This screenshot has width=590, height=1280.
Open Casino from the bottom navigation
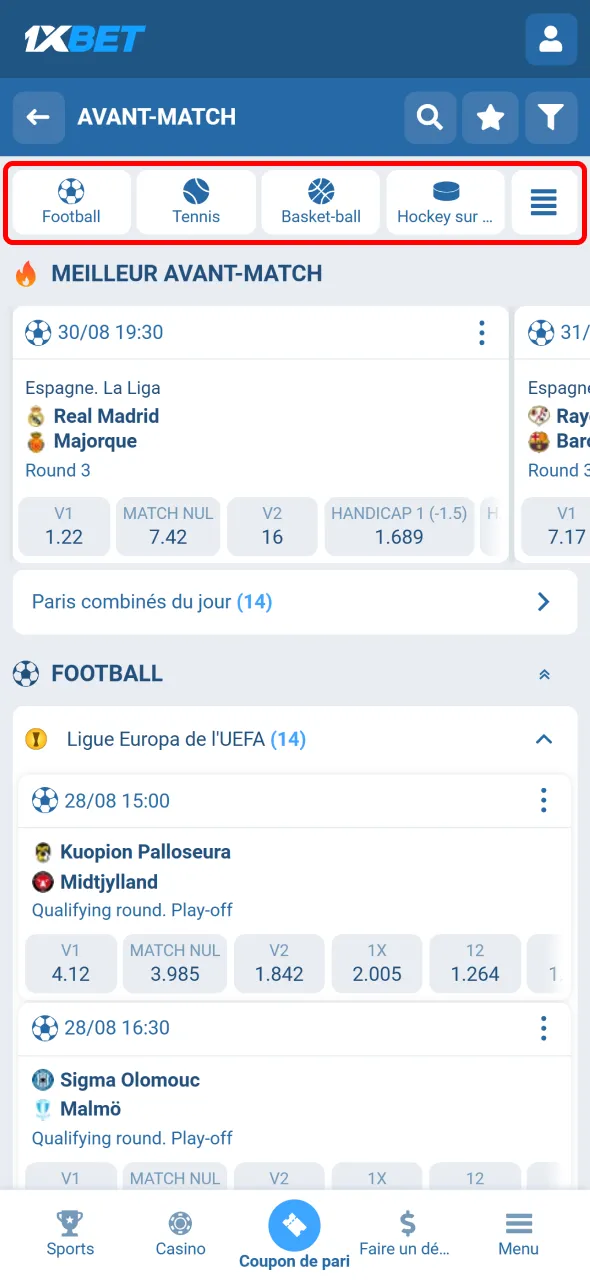[180, 1232]
